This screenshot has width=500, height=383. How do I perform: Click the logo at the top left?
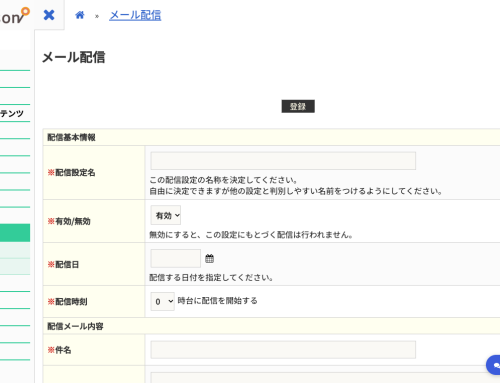coord(14,16)
